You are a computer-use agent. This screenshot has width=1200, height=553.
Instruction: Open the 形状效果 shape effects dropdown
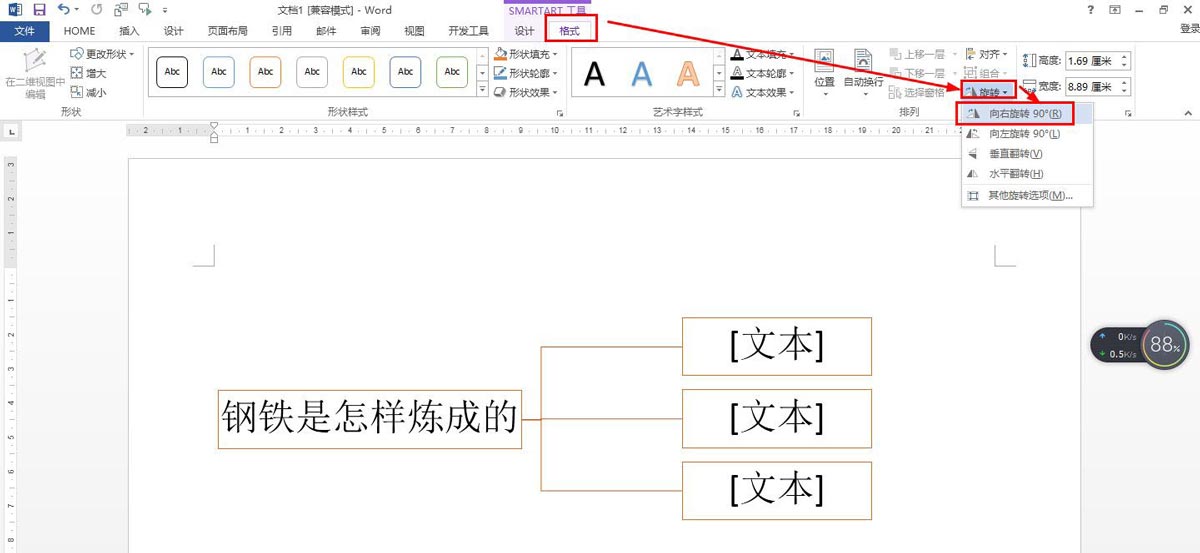526,92
